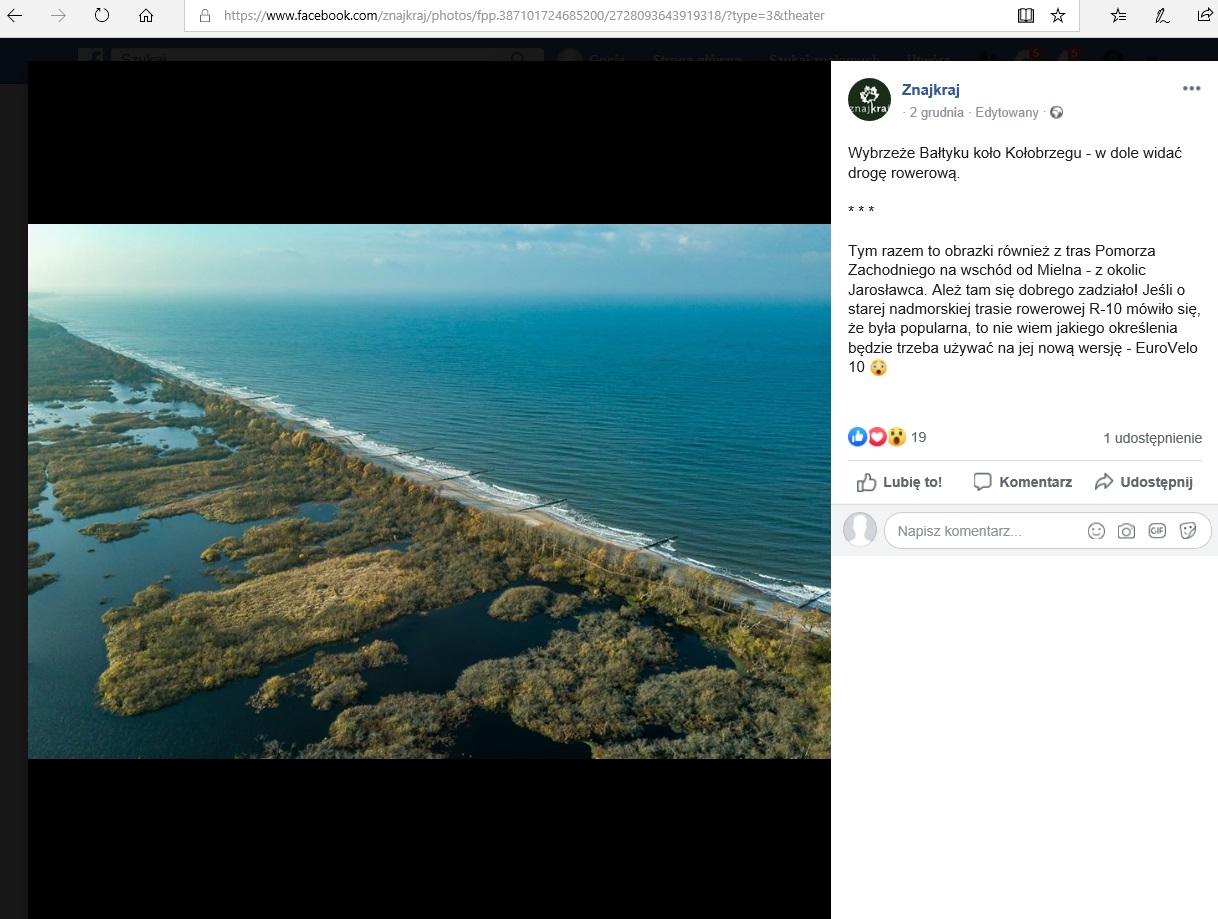Open reading view book icon

coord(1025,16)
